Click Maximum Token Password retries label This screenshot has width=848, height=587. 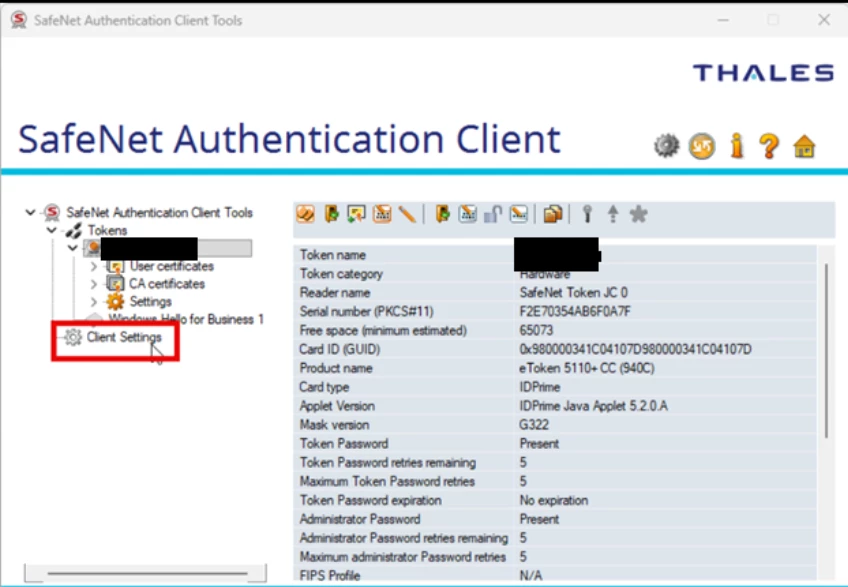coord(387,482)
